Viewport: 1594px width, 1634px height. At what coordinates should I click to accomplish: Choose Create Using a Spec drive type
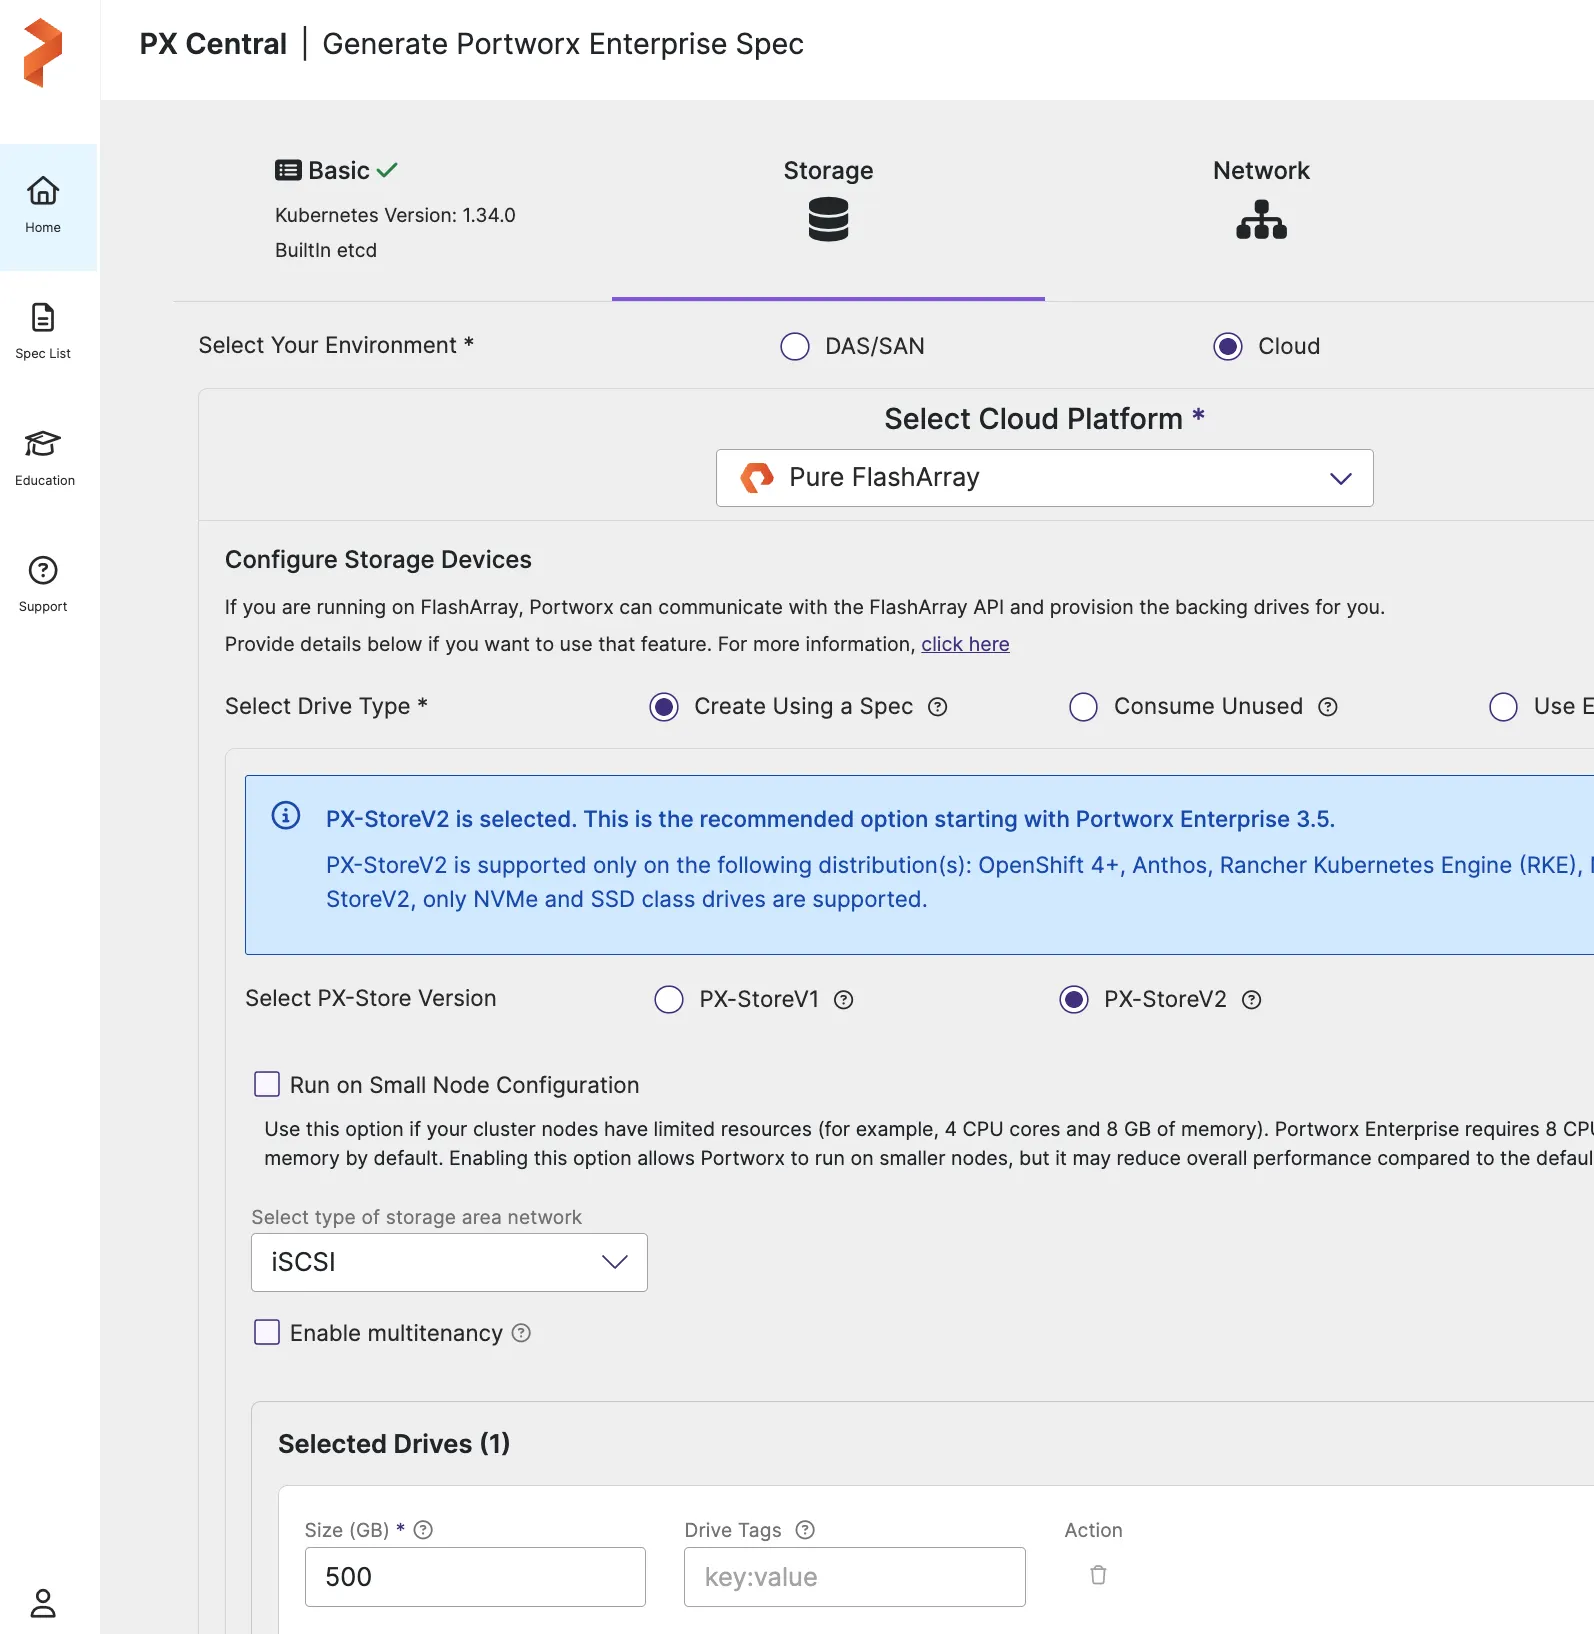(x=664, y=707)
